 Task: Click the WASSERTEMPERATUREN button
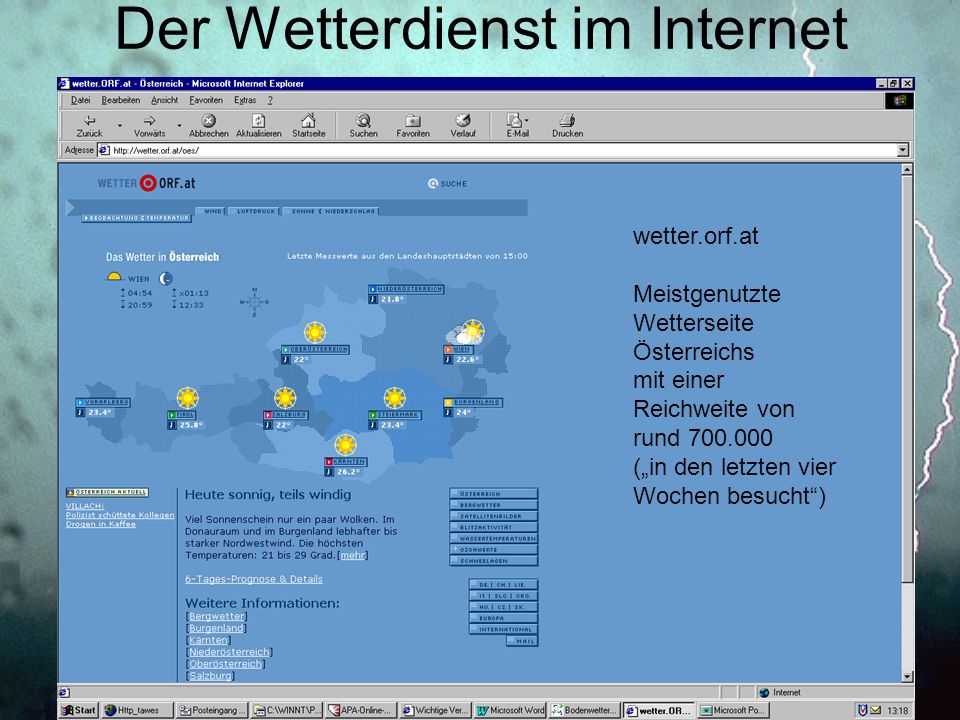[493, 538]
